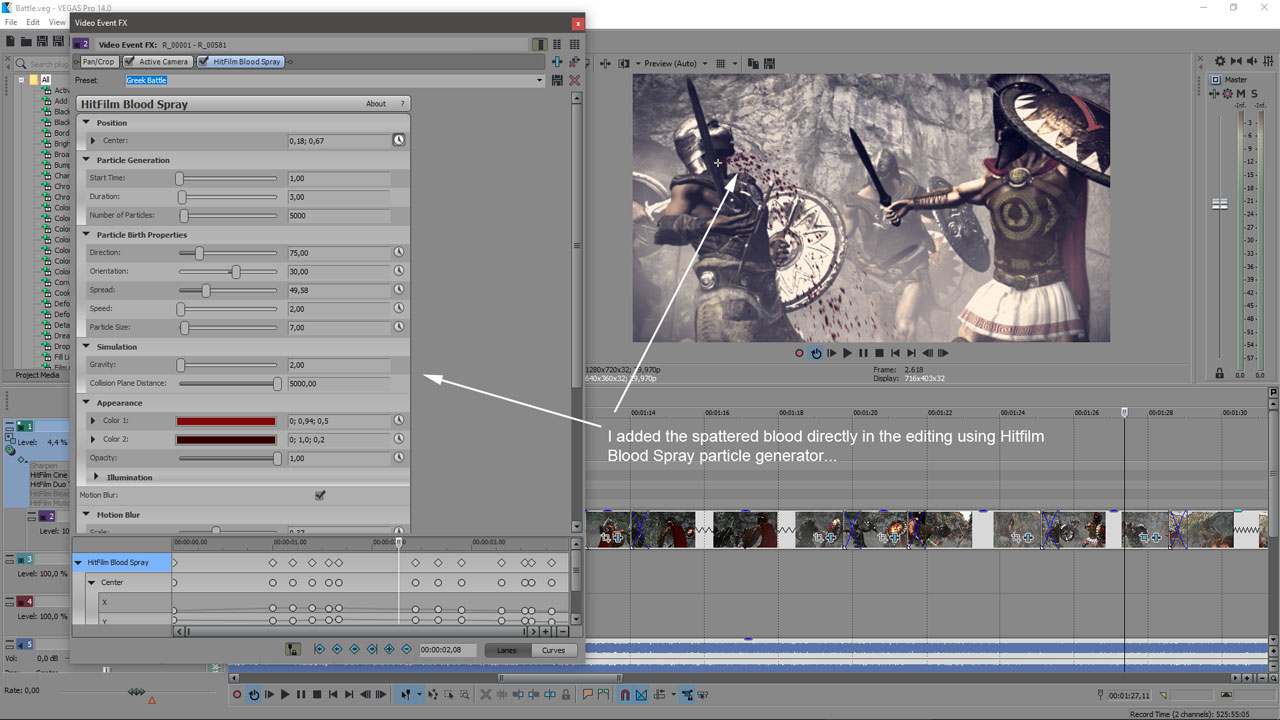Screen dimensions: 1280x720
Task: Save the Greek Battle preset
Action: point(557,80)
